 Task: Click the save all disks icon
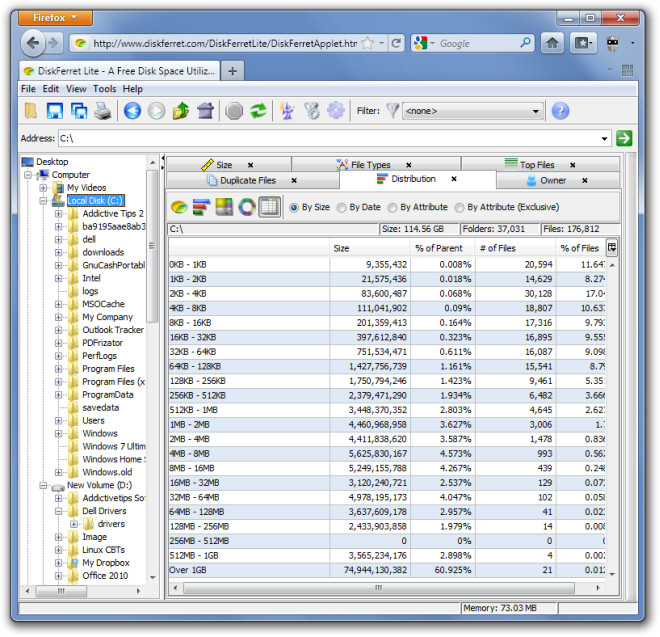coord(79,111)
